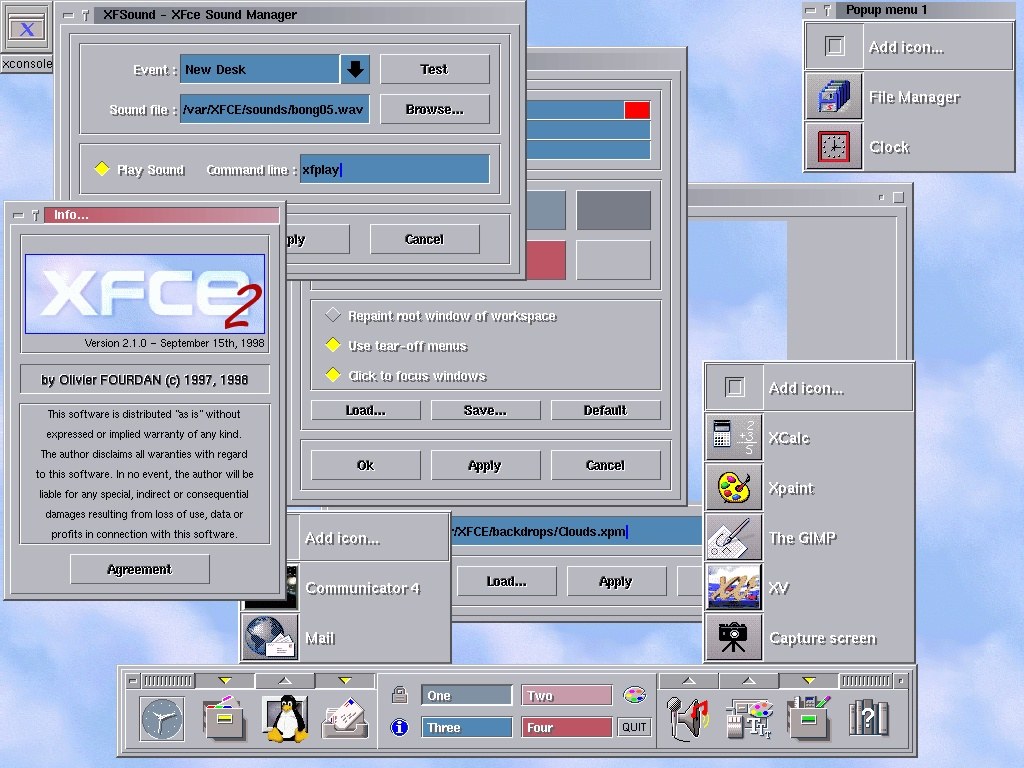Click the color palette setup icon
The height and width of the screenshot is (768, 1024).
tap(634, 695)
